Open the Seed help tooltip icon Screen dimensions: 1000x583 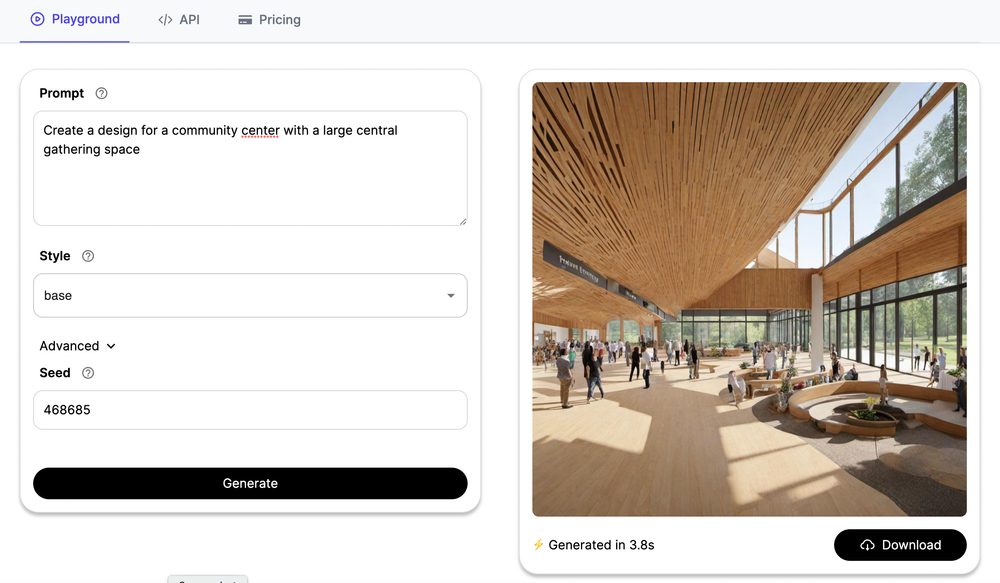click(86, 372)
